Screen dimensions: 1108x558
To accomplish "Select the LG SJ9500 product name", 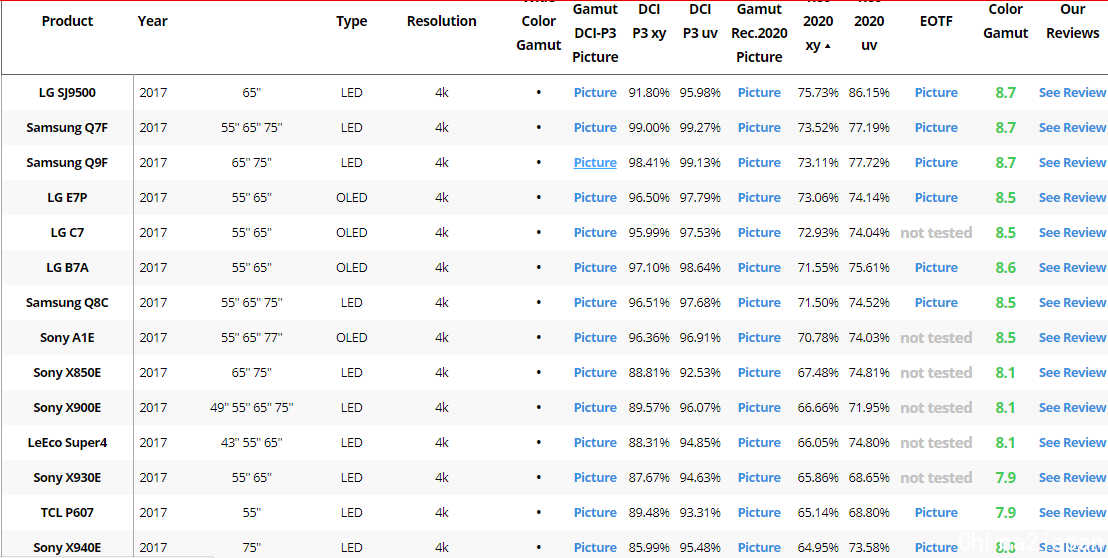I will coord(67,93).
